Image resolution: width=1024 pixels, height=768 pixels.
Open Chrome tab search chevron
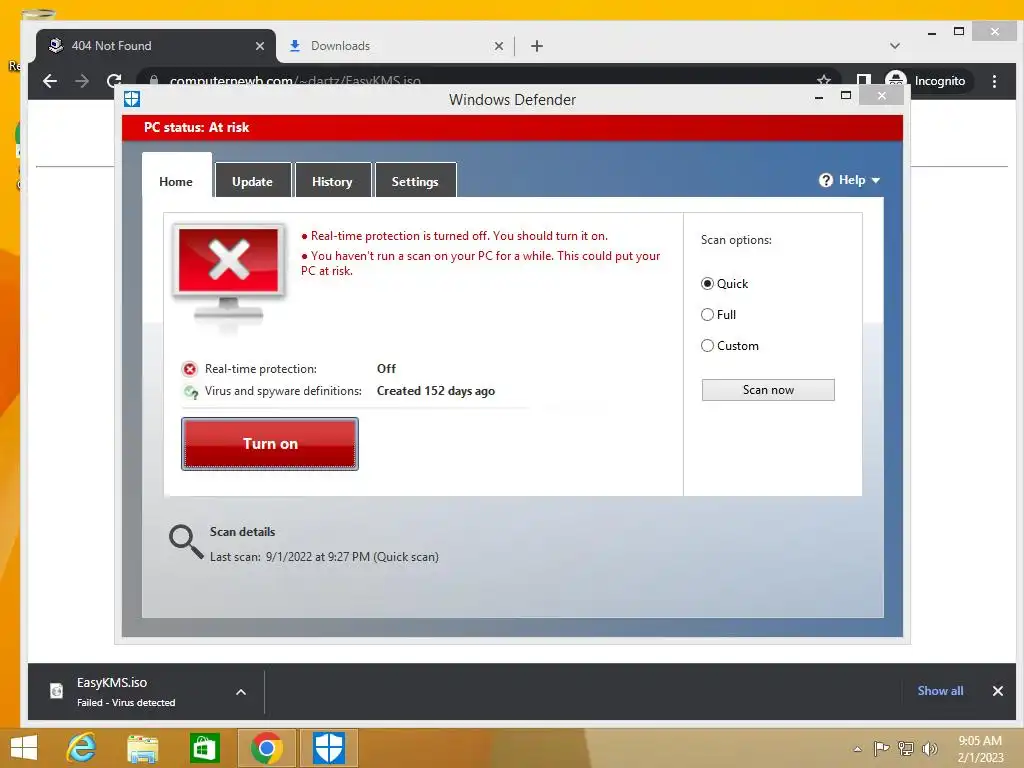(x=895, y=46)
